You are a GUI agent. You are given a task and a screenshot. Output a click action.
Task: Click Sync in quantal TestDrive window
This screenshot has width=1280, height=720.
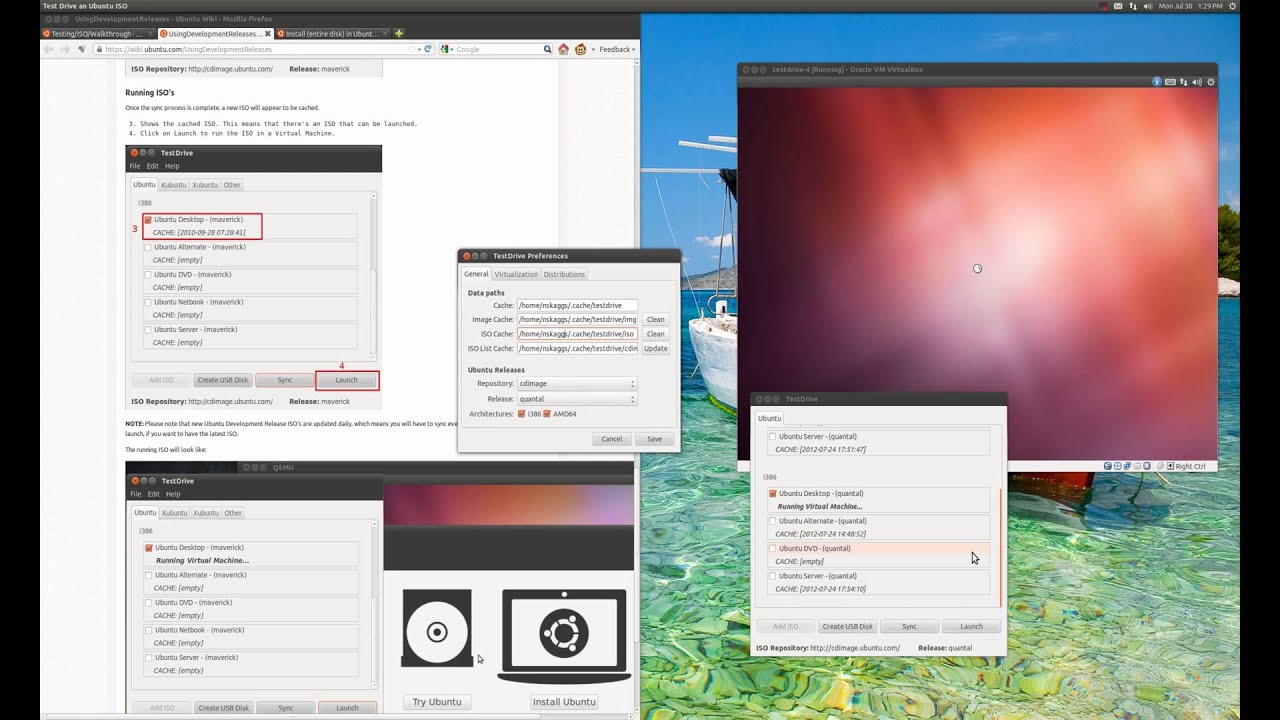(909, 627)
